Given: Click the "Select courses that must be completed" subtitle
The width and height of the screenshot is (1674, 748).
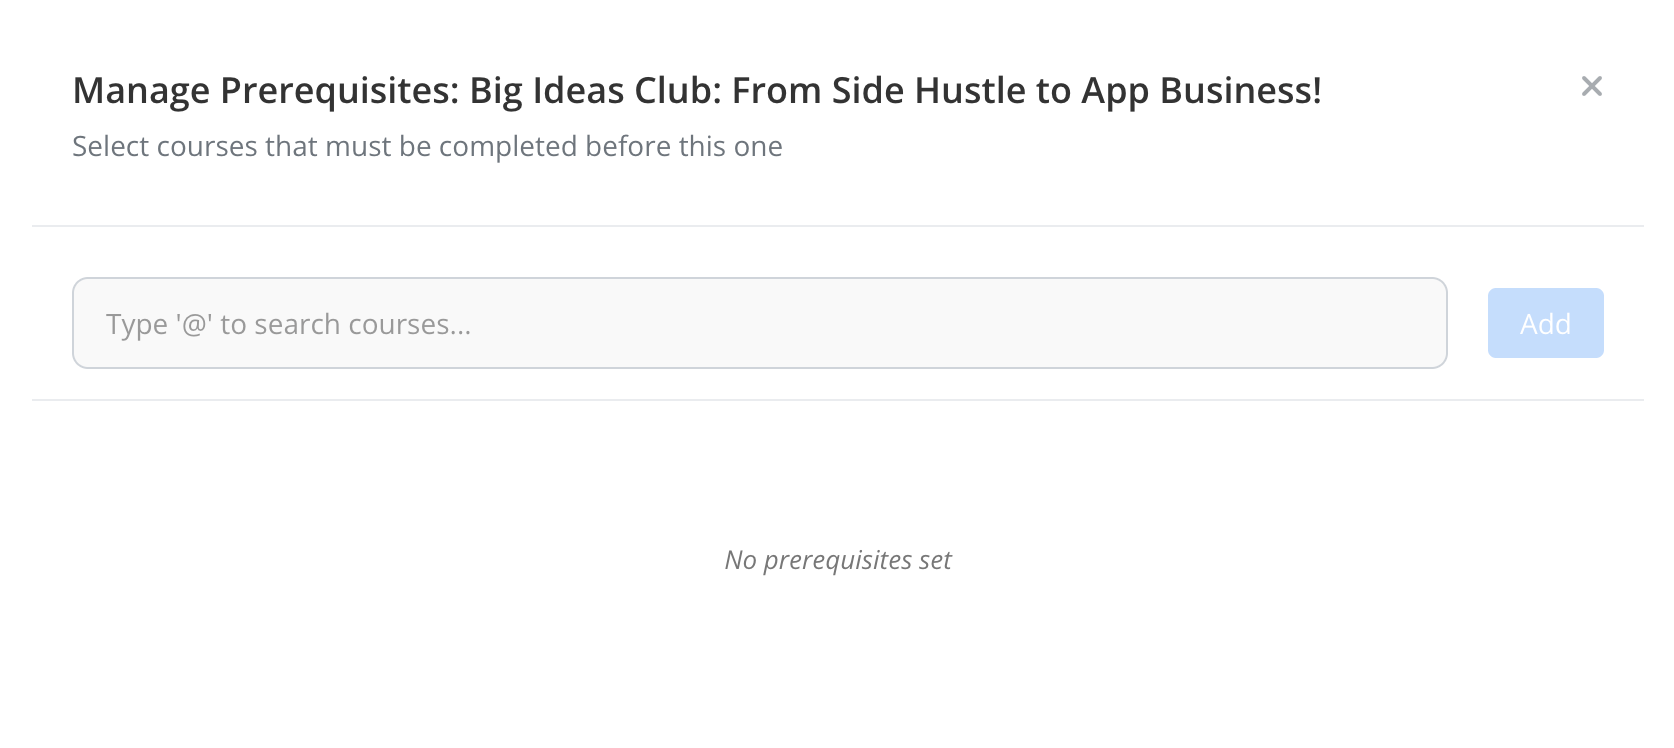Looking at the screenshot, I should coord(427,147).
